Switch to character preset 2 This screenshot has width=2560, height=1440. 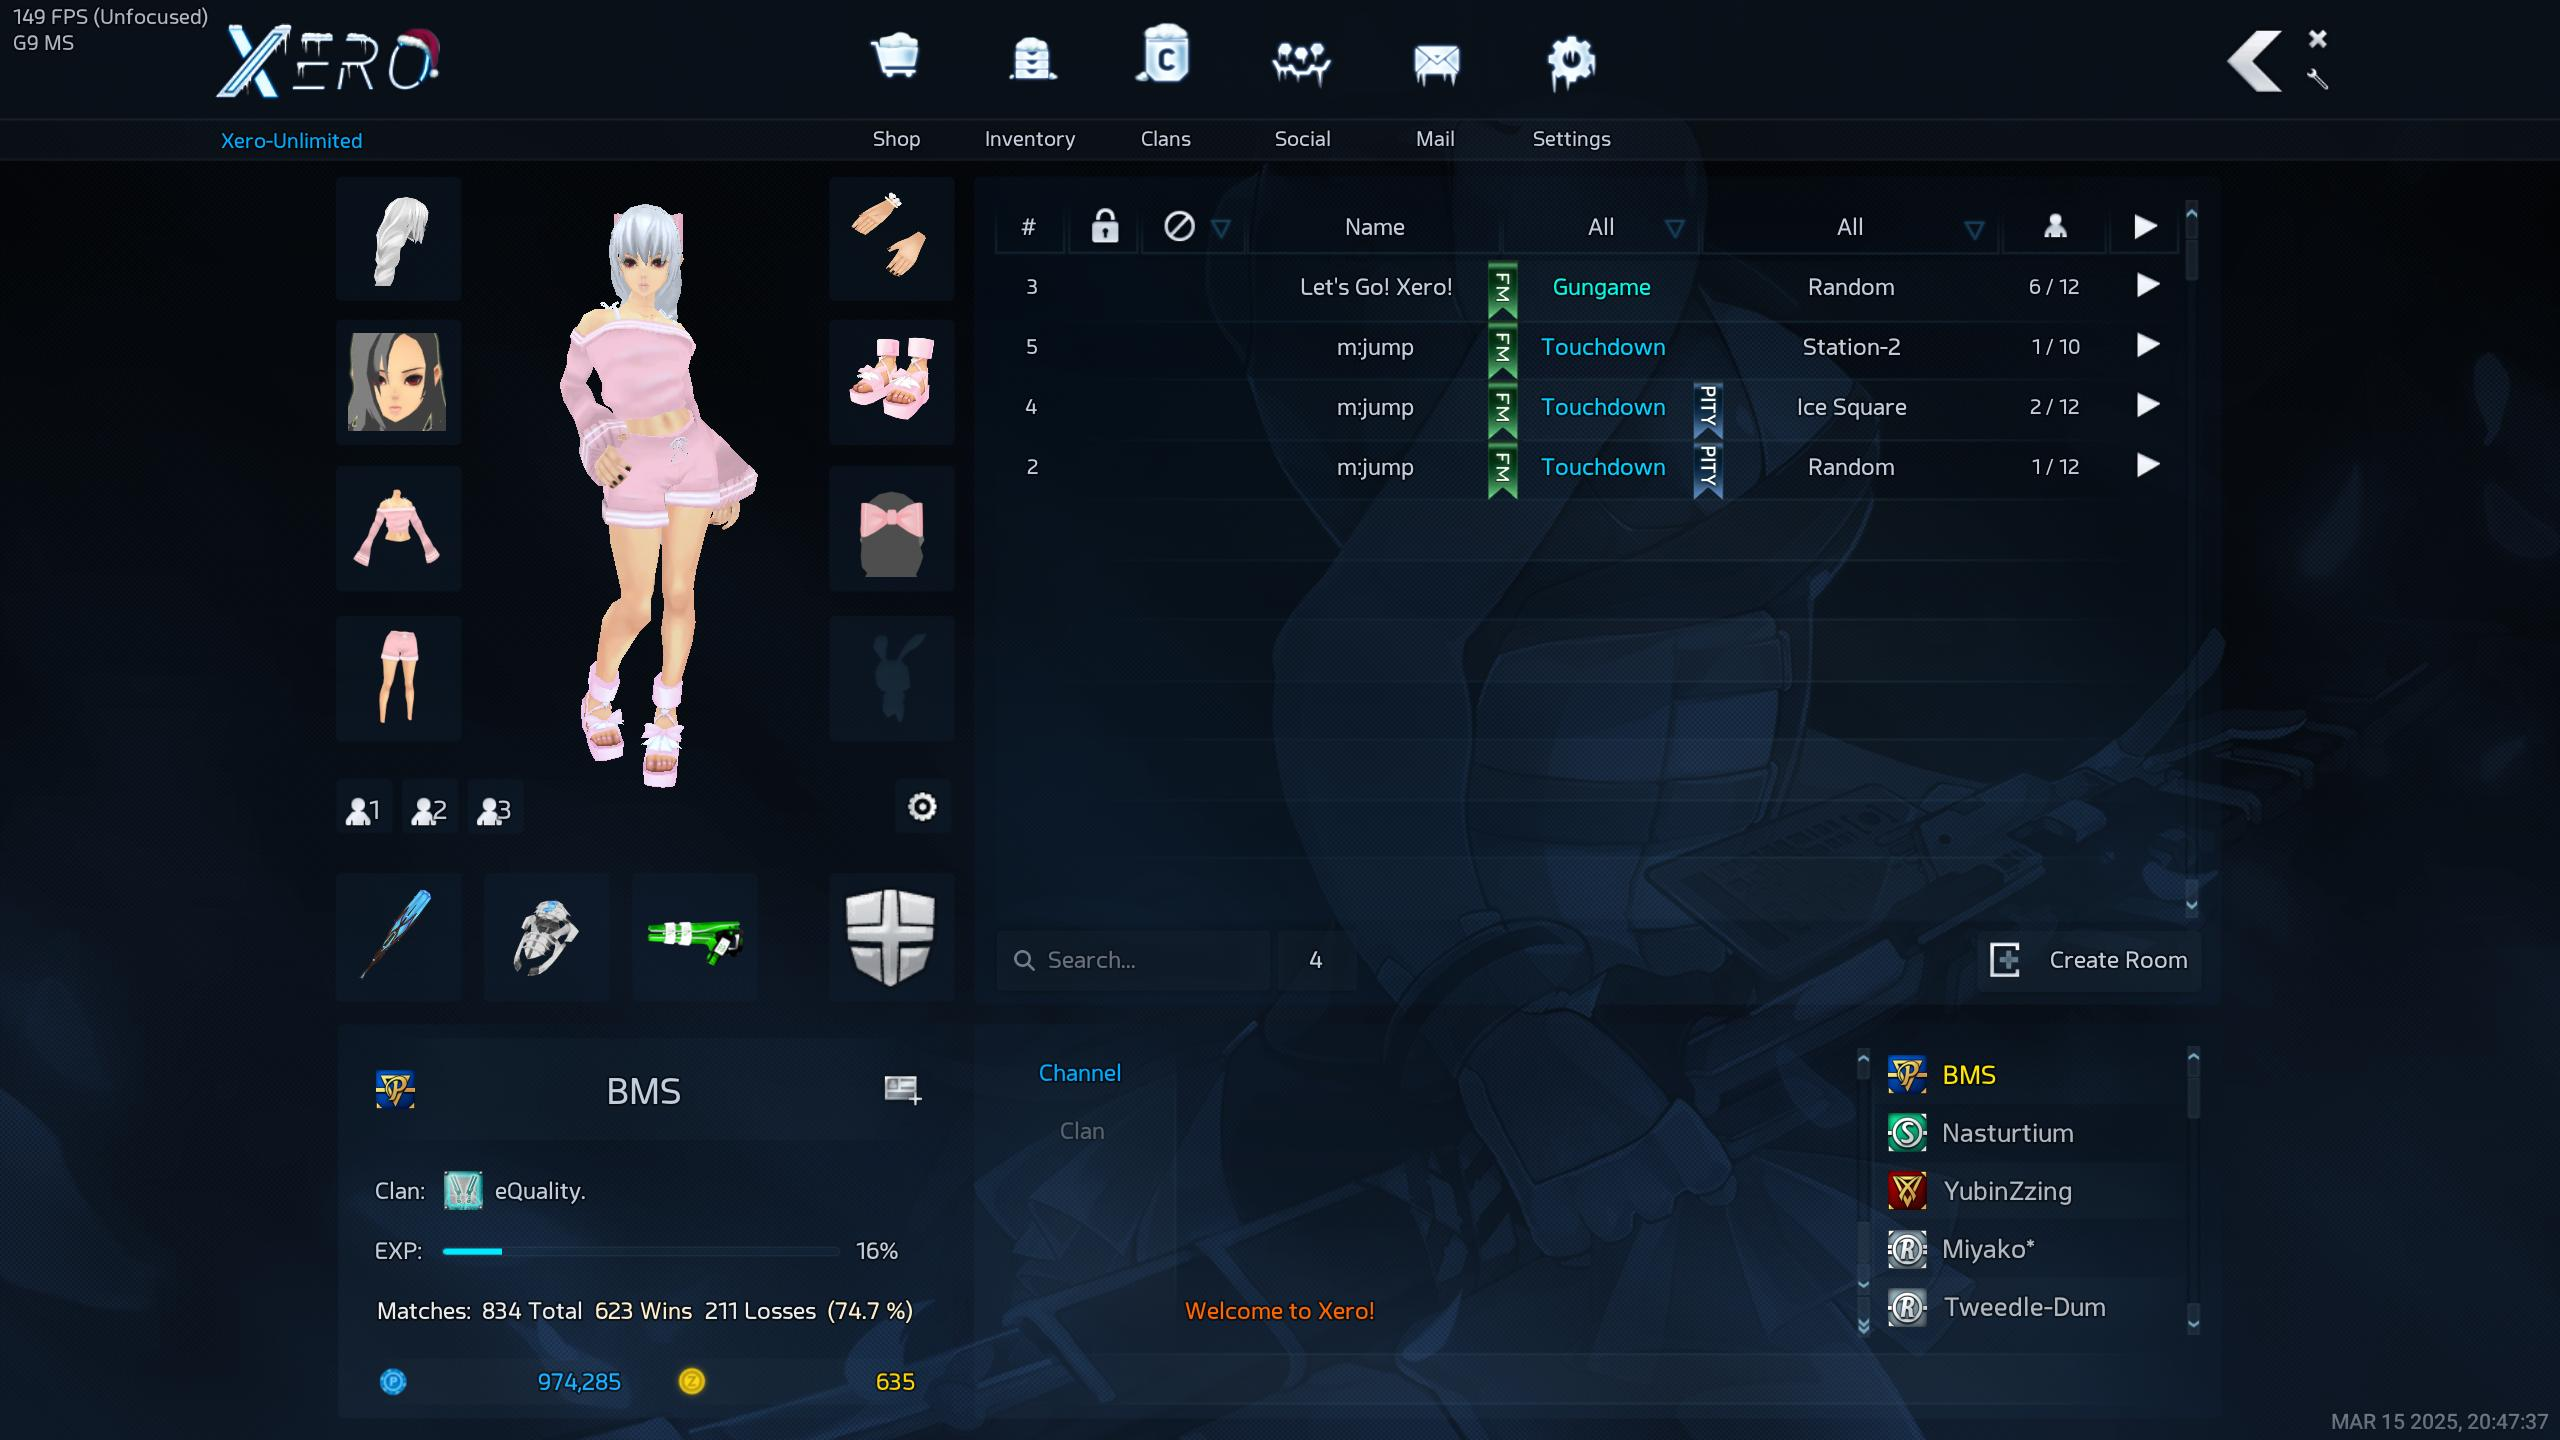click(x=430, y=809)
